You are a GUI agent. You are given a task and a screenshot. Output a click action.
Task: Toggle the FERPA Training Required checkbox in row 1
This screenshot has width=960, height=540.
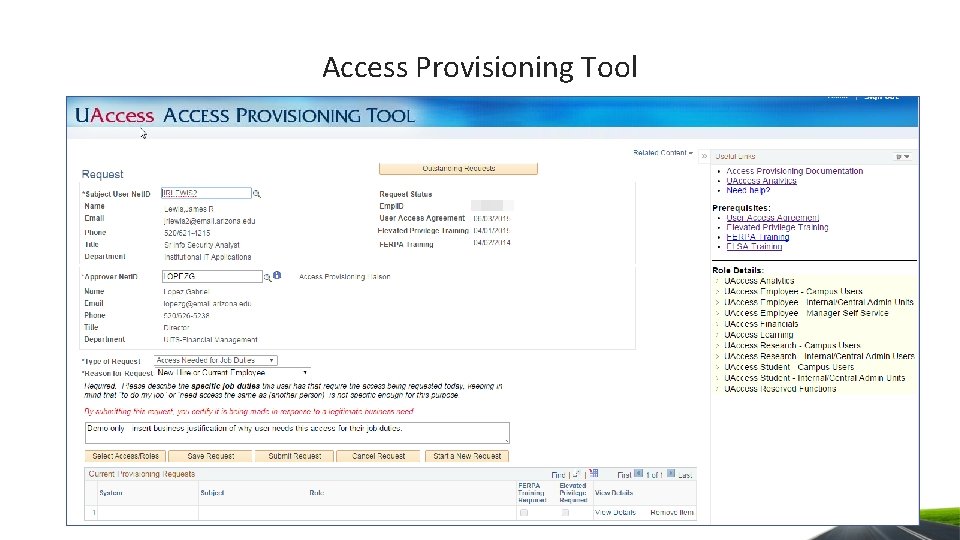tap(524, 512)
